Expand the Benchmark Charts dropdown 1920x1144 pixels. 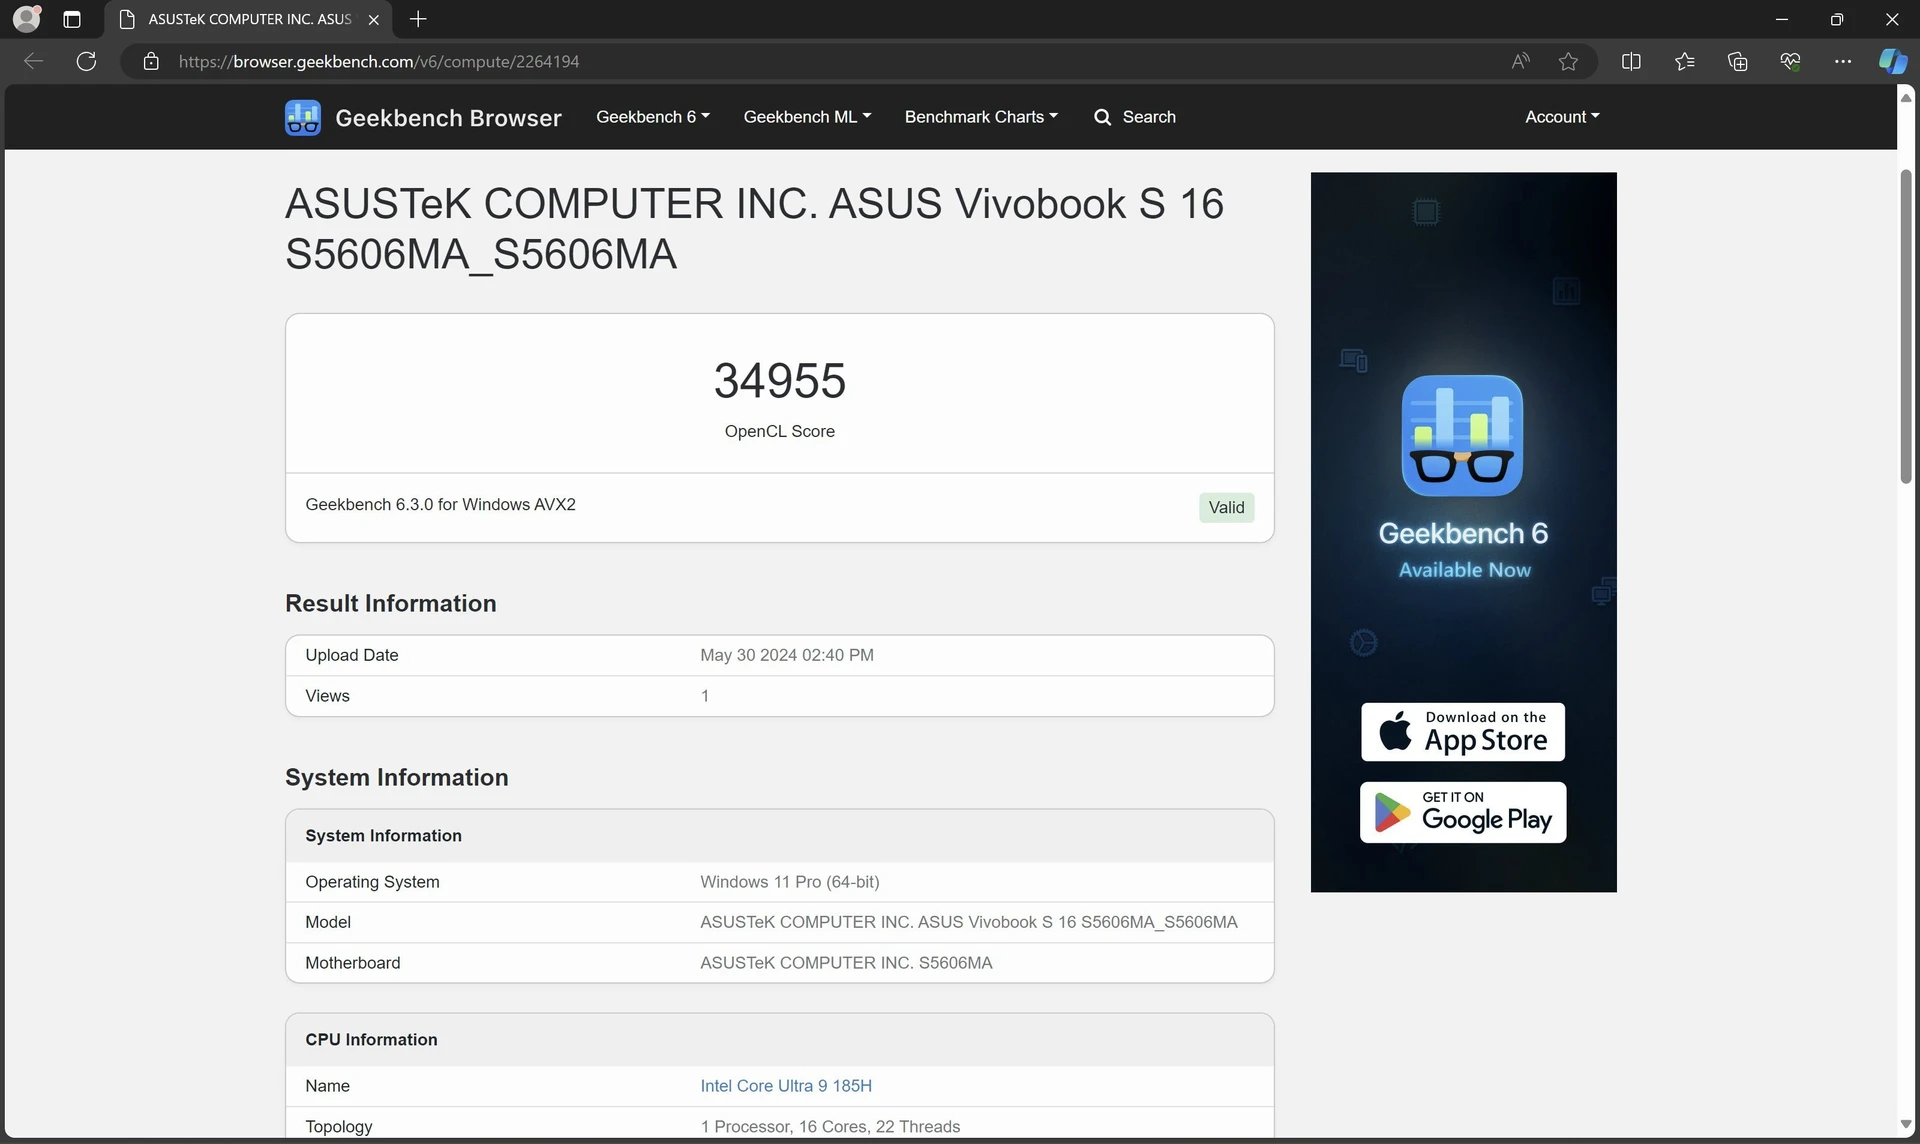coord(981,117)
